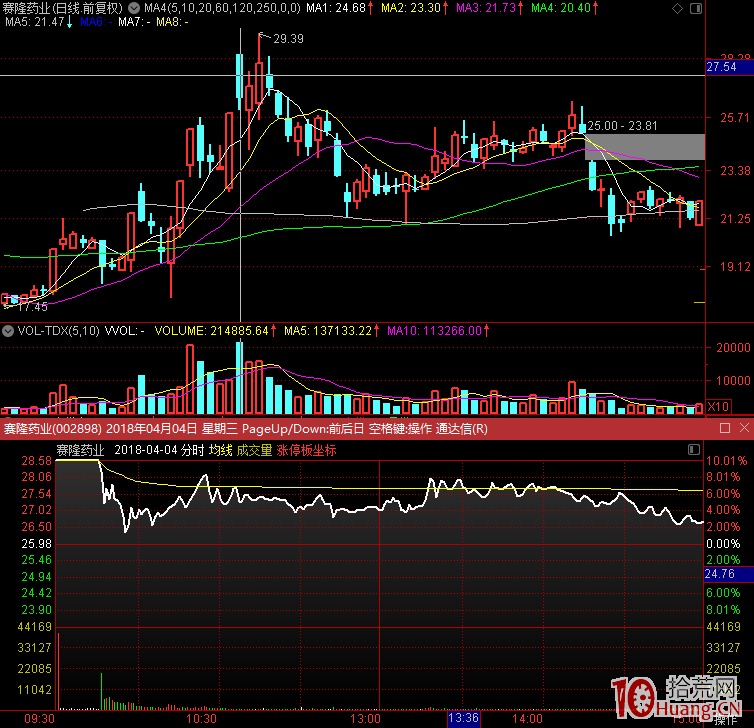Viewport: 754px width, 728px height.
Task: Click the gray 25.00 - 23.81 gap box
Action: (644, 146)
